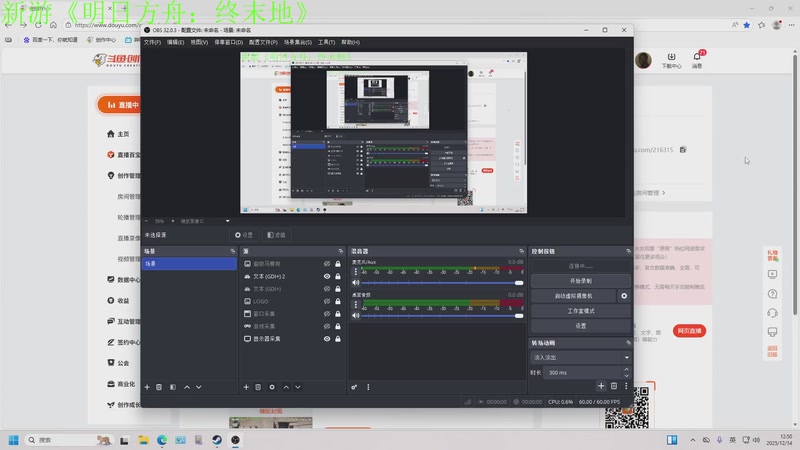Click the Windows Start button
800x450 pixels.
click(x=14, y=440)
